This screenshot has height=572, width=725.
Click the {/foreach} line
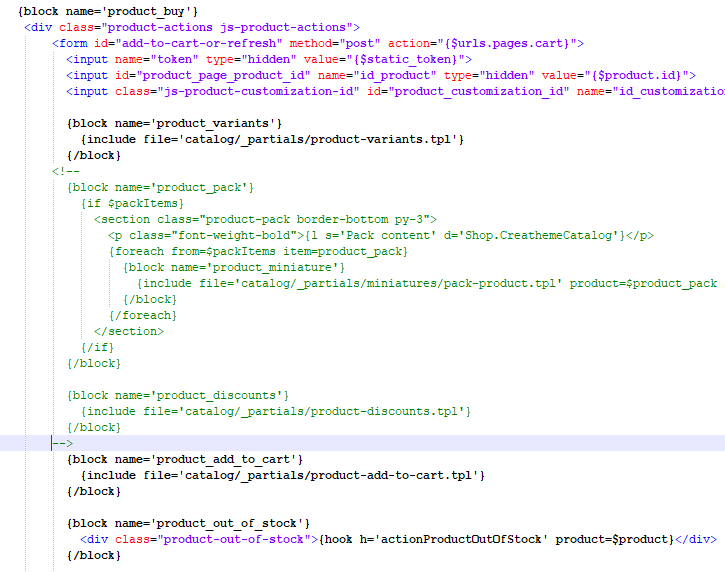click(143, 315)
